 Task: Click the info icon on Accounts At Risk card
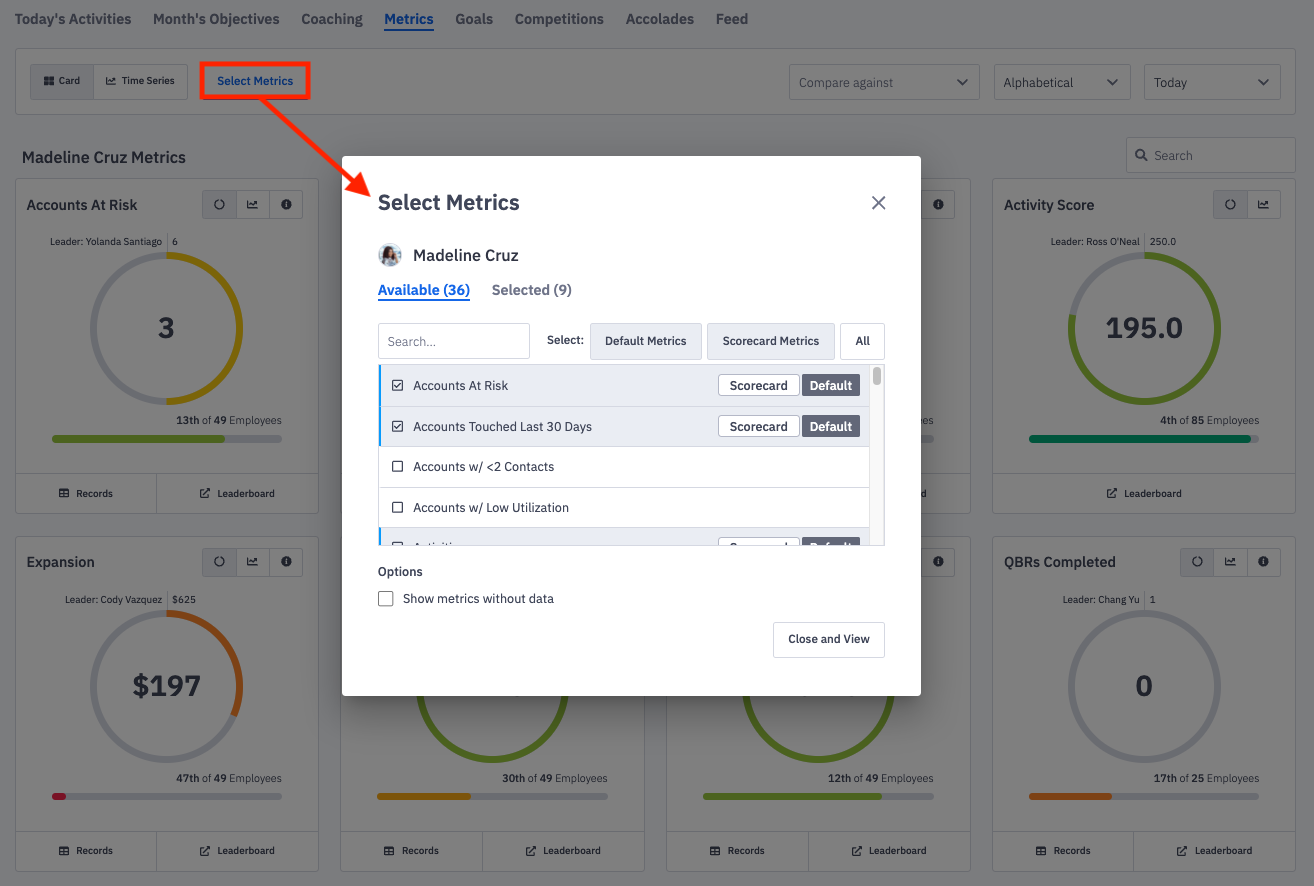coord(286,205)
